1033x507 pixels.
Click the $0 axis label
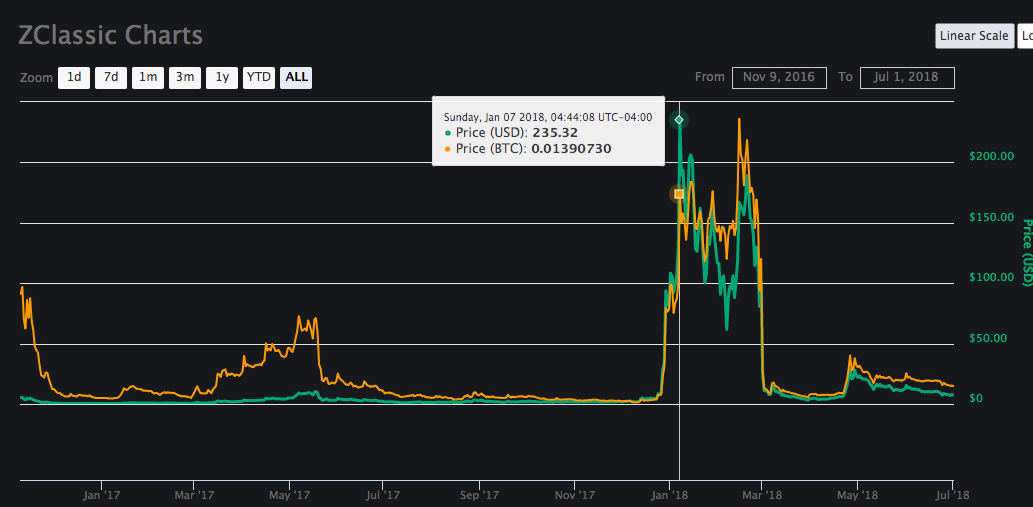coord(977,398)
